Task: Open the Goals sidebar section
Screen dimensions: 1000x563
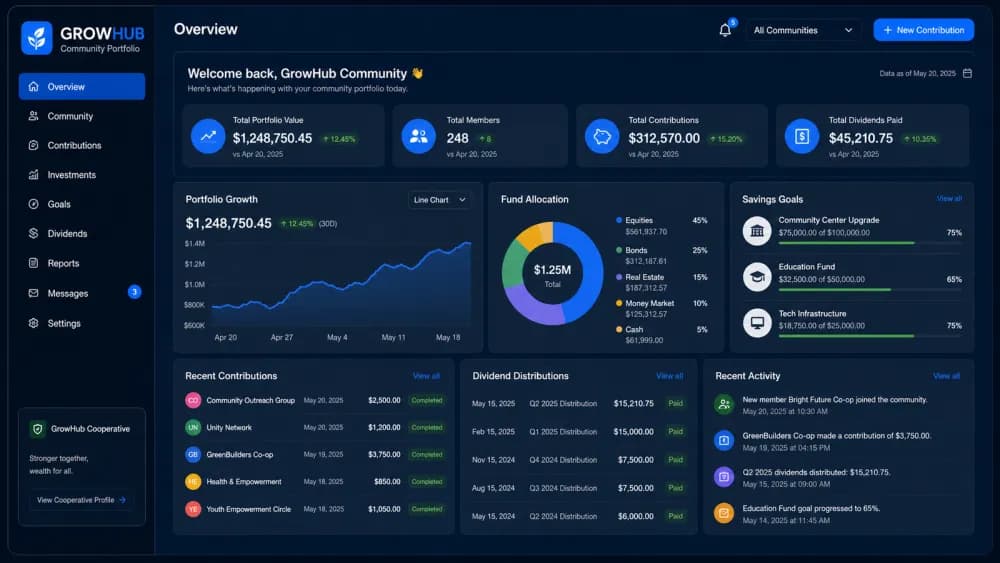Action: [82, 204]
